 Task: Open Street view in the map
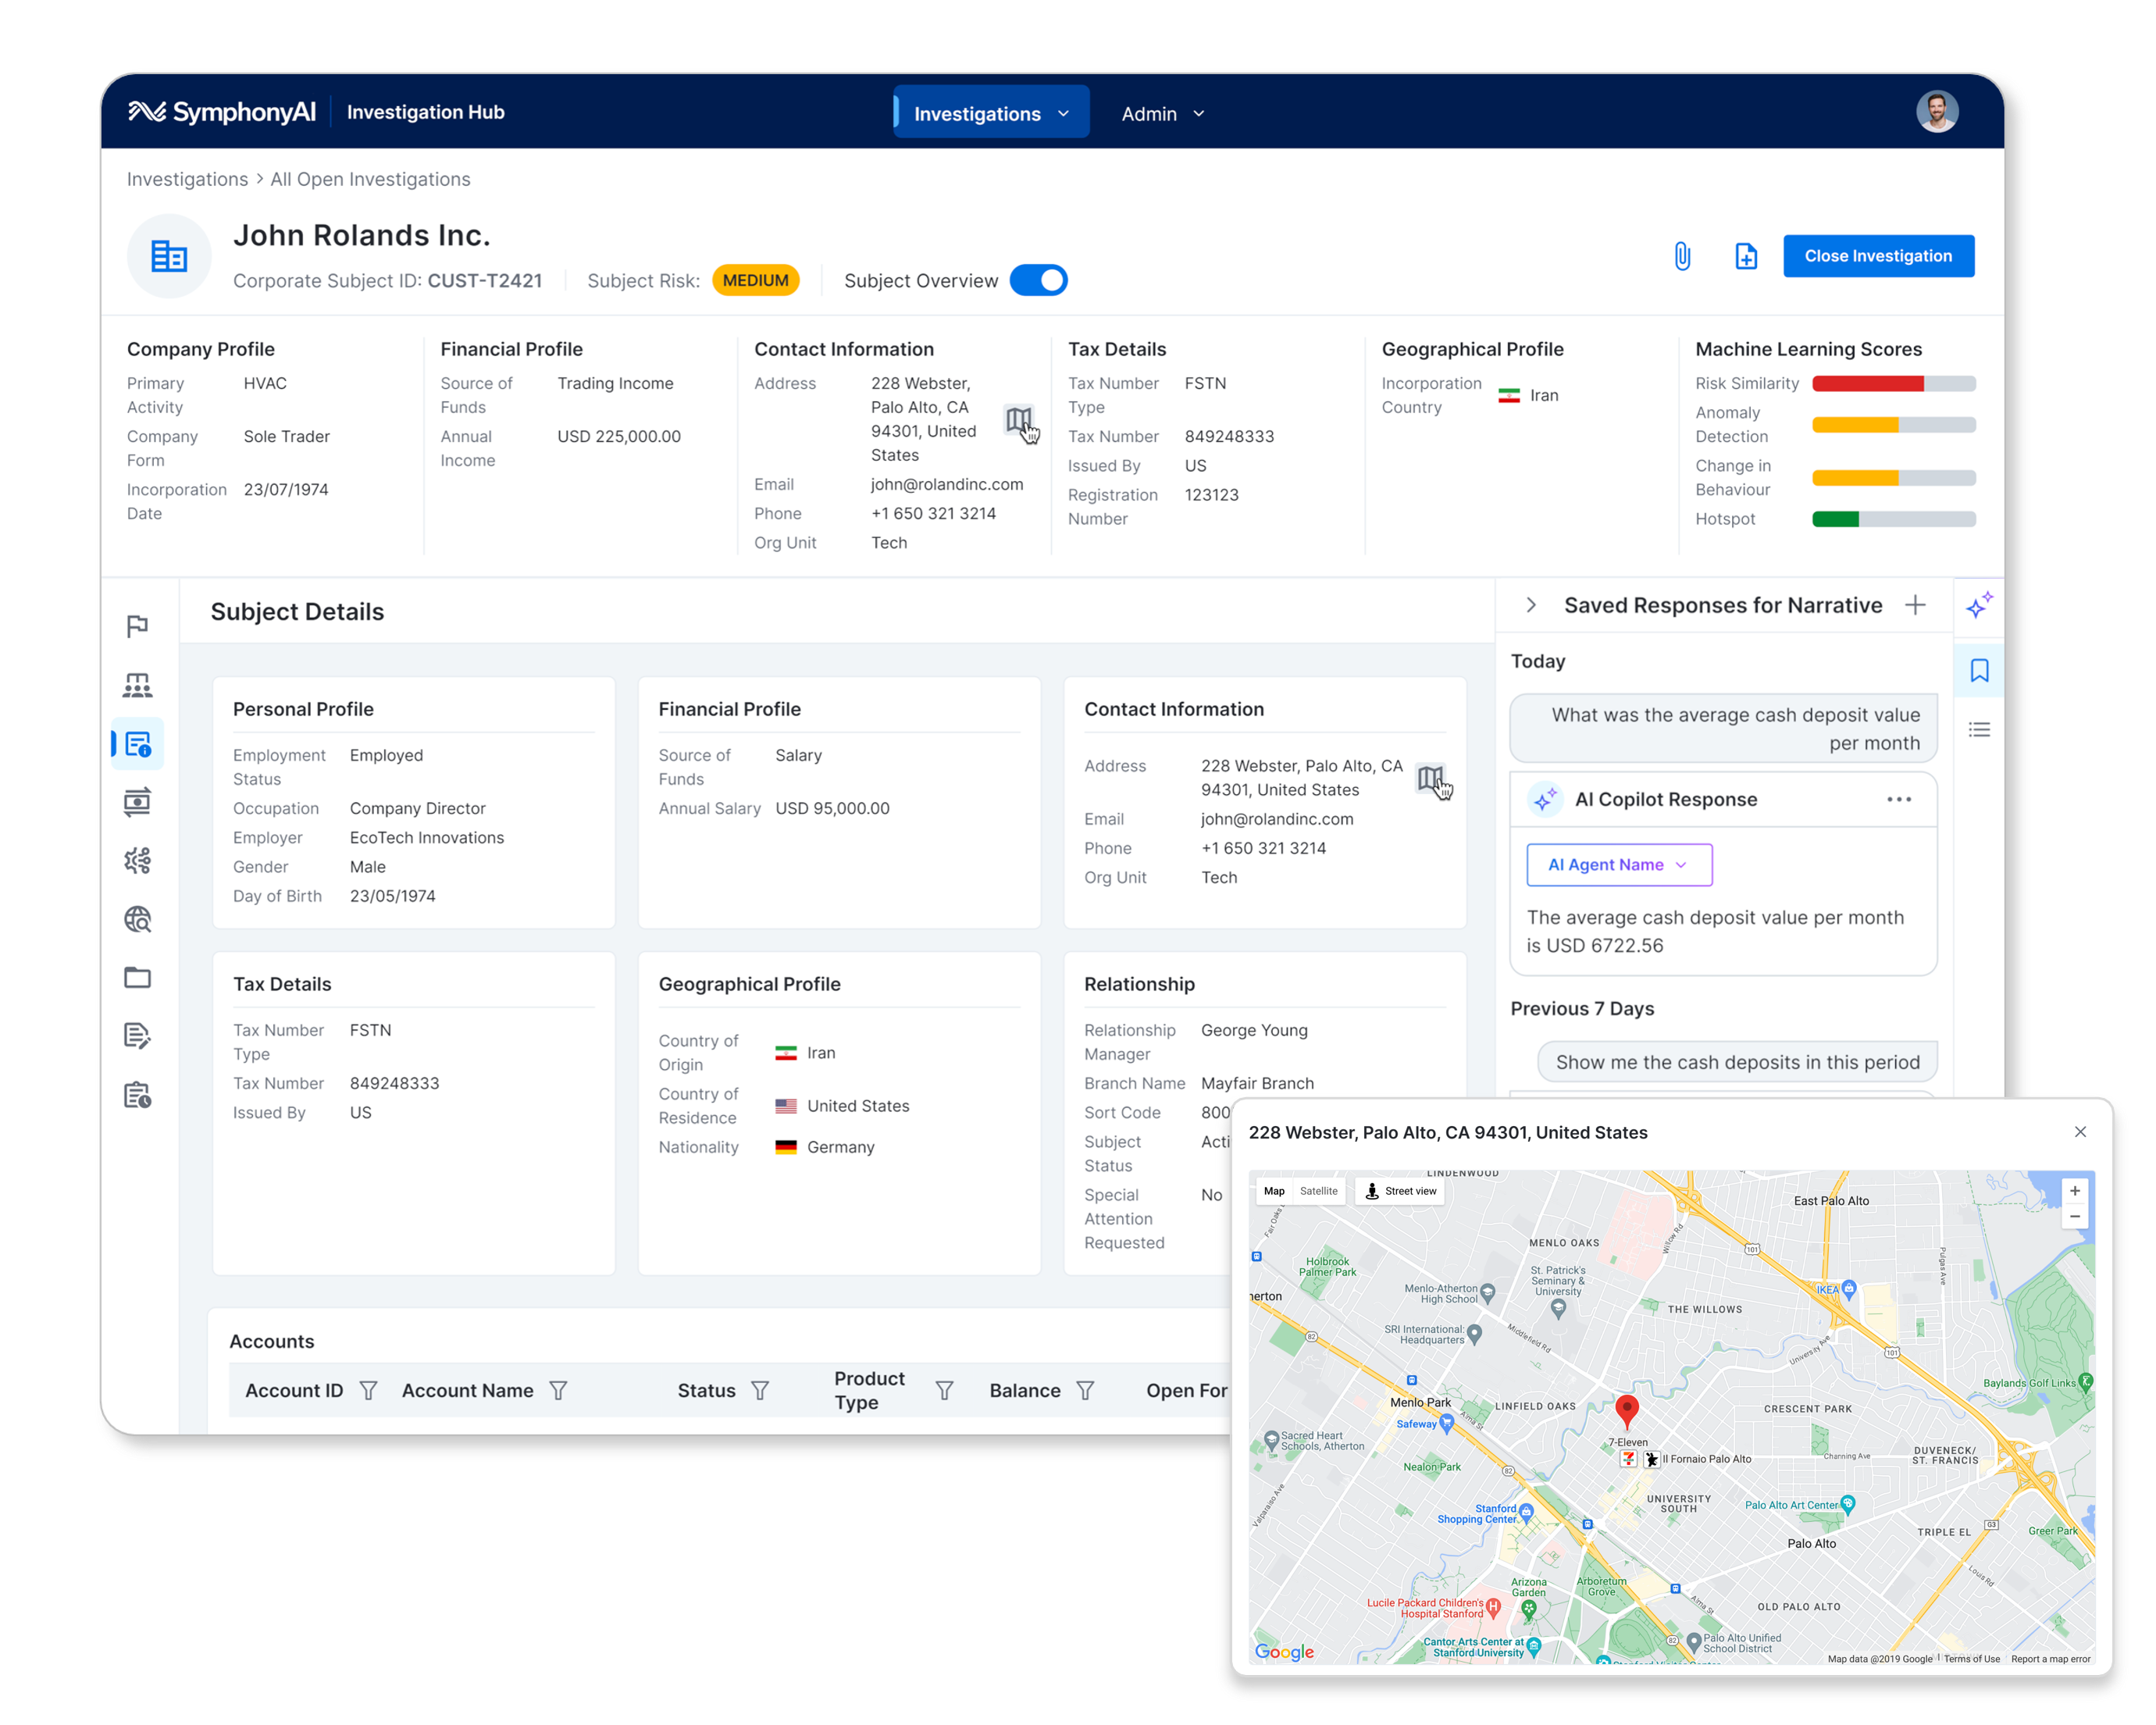pos(1400,1191)
